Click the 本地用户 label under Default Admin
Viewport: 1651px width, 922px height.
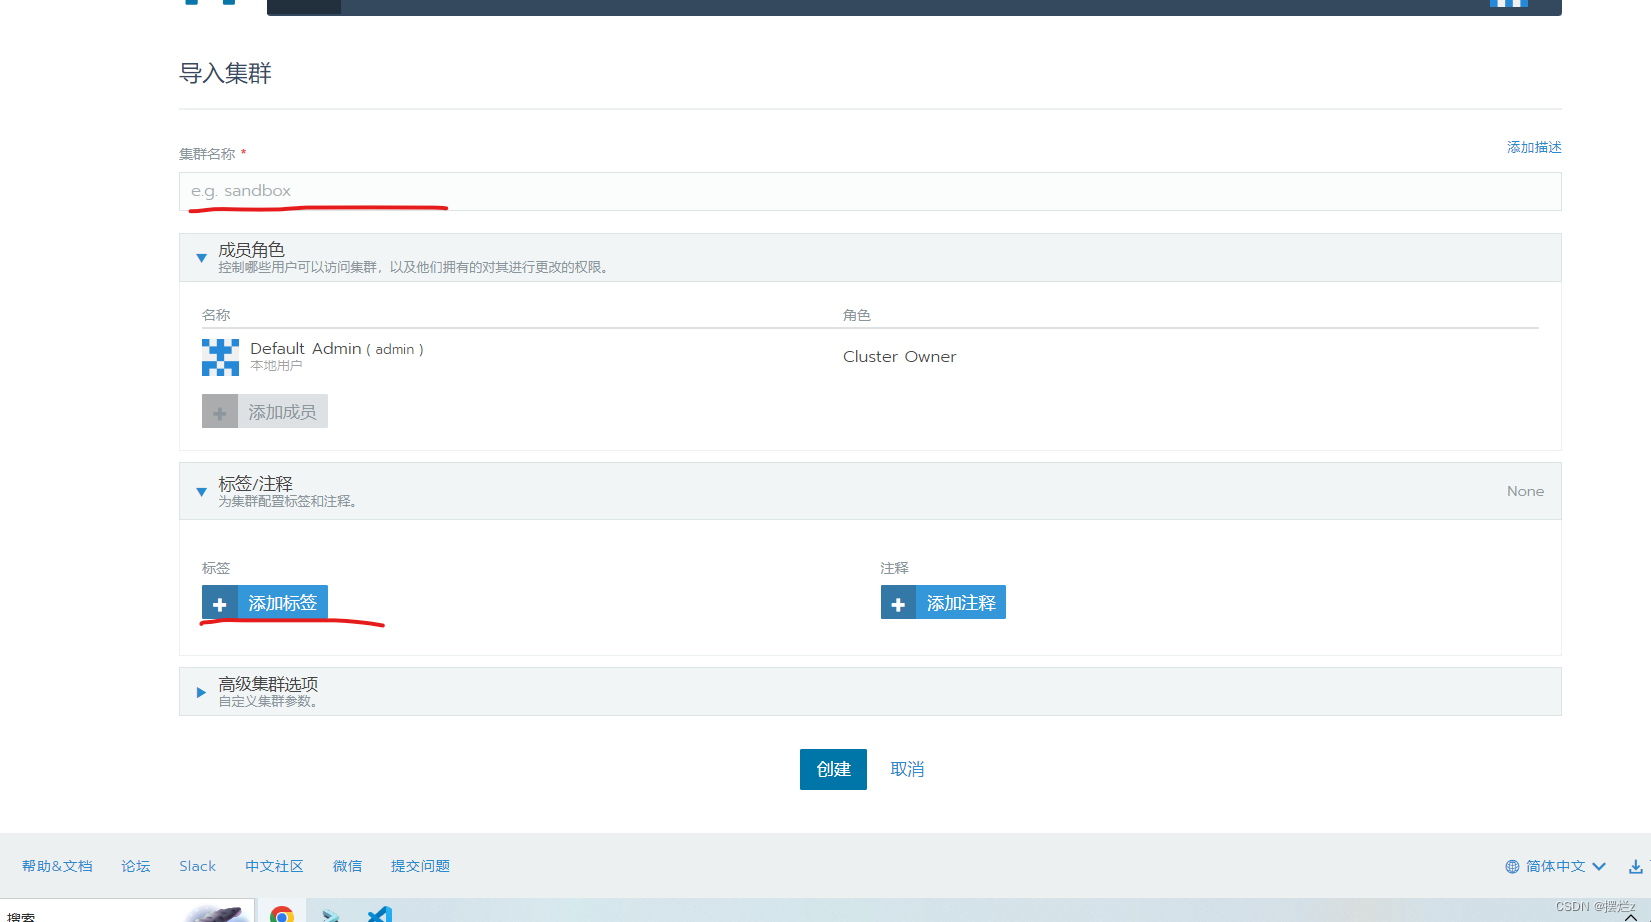pos(276,366)
